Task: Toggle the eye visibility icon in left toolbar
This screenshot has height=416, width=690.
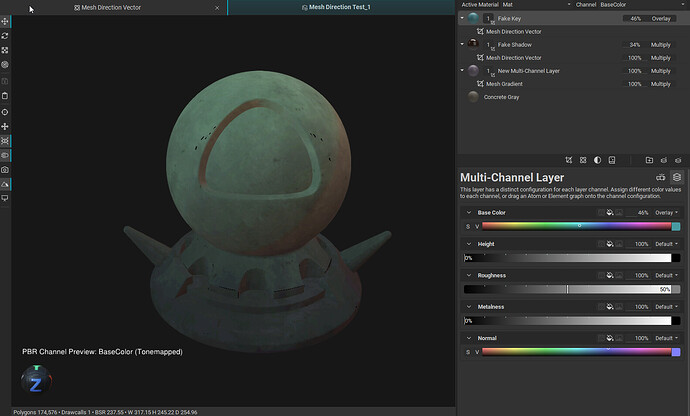Action: [6, 156]
